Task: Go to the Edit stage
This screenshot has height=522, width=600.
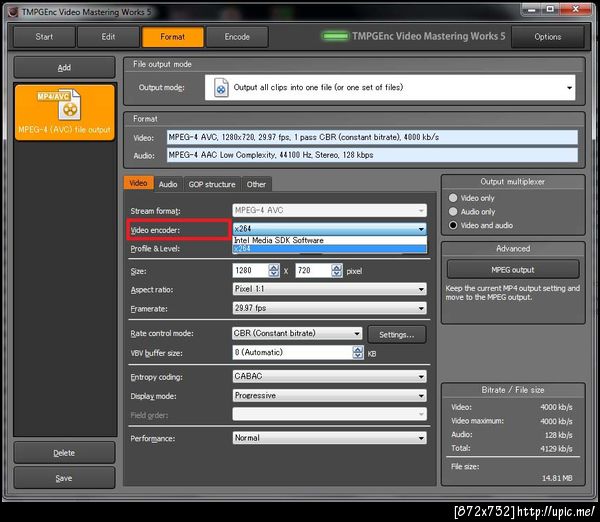Action: (108, 37)
